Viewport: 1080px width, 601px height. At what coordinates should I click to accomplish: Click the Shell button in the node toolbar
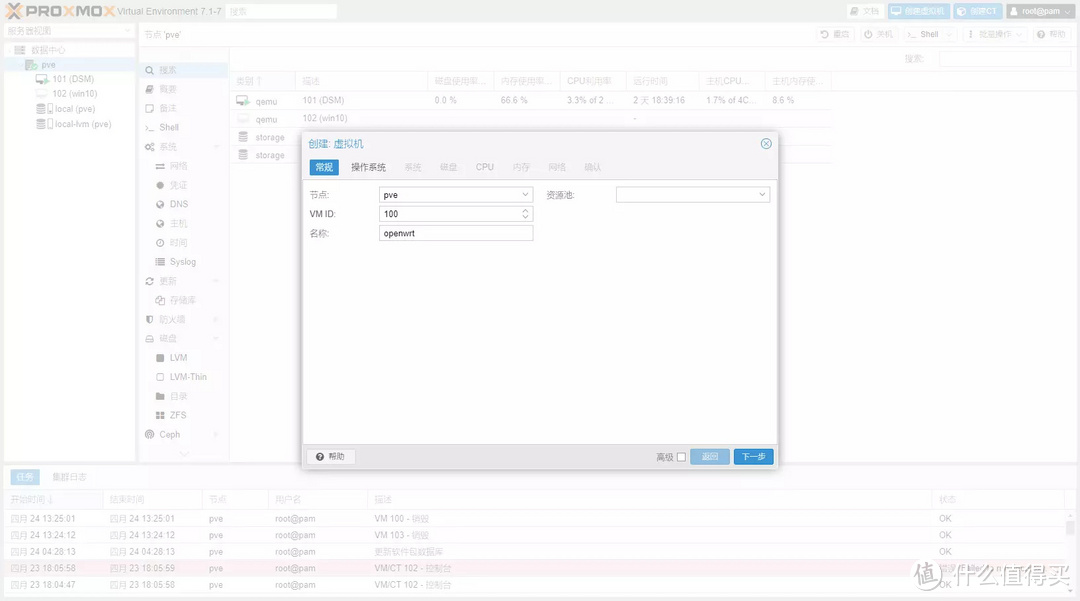(922, 34)
